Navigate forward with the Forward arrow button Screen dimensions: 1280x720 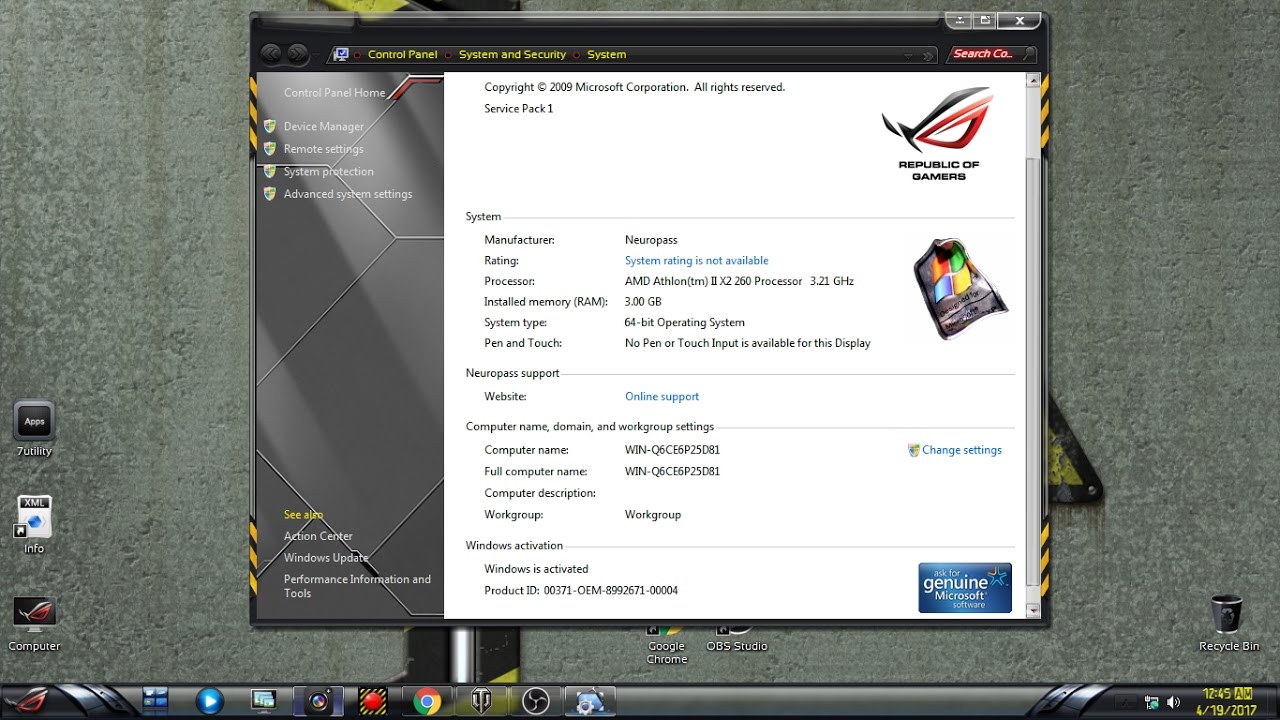pyautogui.click(x=297, y=54)
